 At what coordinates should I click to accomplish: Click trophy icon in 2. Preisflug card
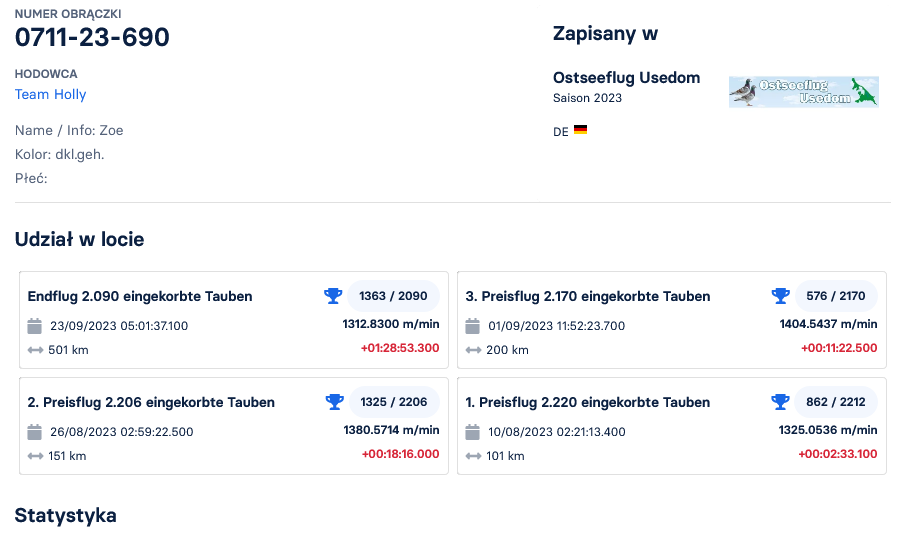point(334,402)
